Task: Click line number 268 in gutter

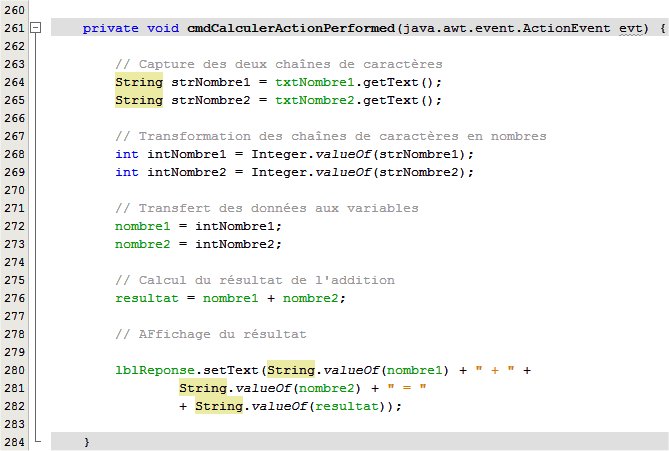Action: coord(15,154)
